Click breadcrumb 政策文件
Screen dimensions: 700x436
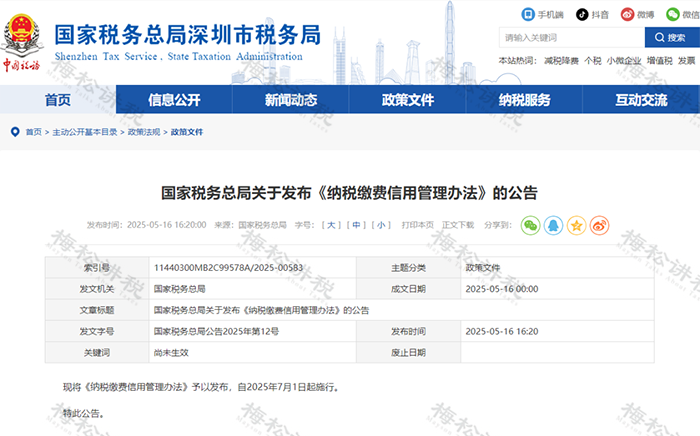[x=187, y=132]
